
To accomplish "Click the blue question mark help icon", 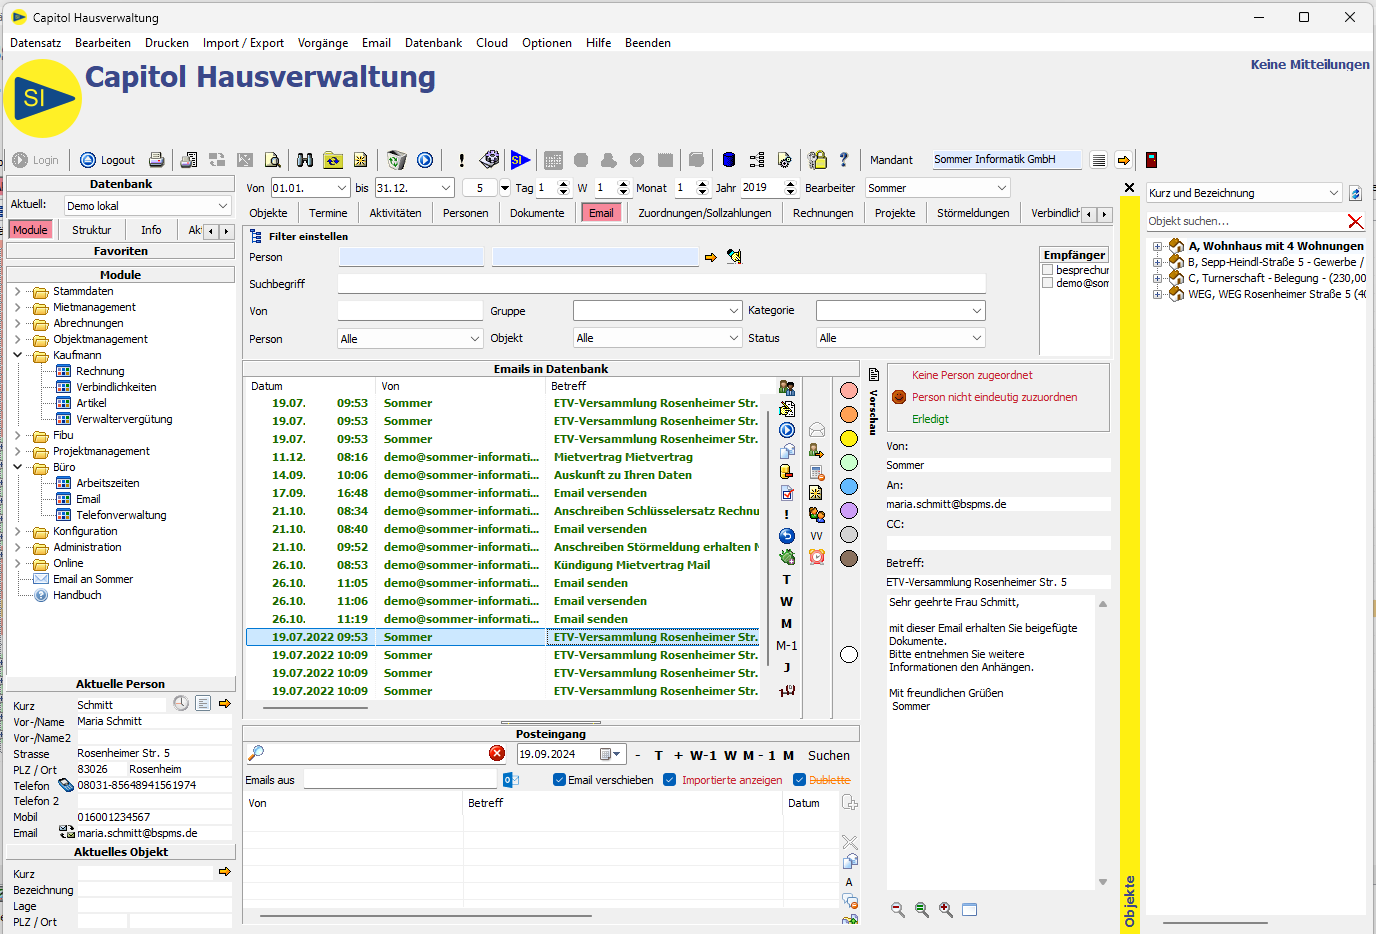I will coord(843,160).
